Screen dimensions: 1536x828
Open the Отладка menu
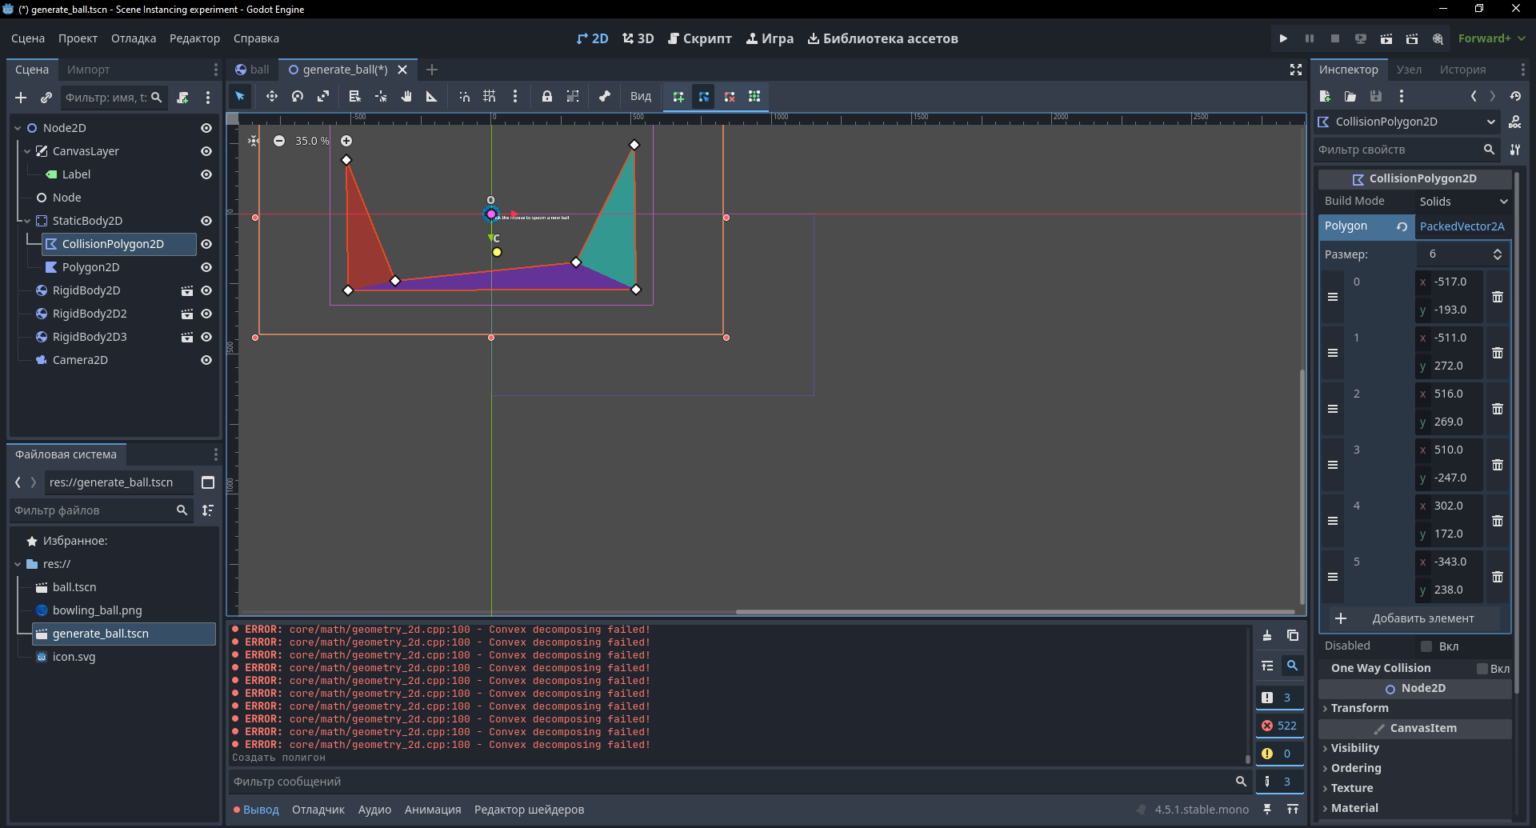click(x=133, y=39)
